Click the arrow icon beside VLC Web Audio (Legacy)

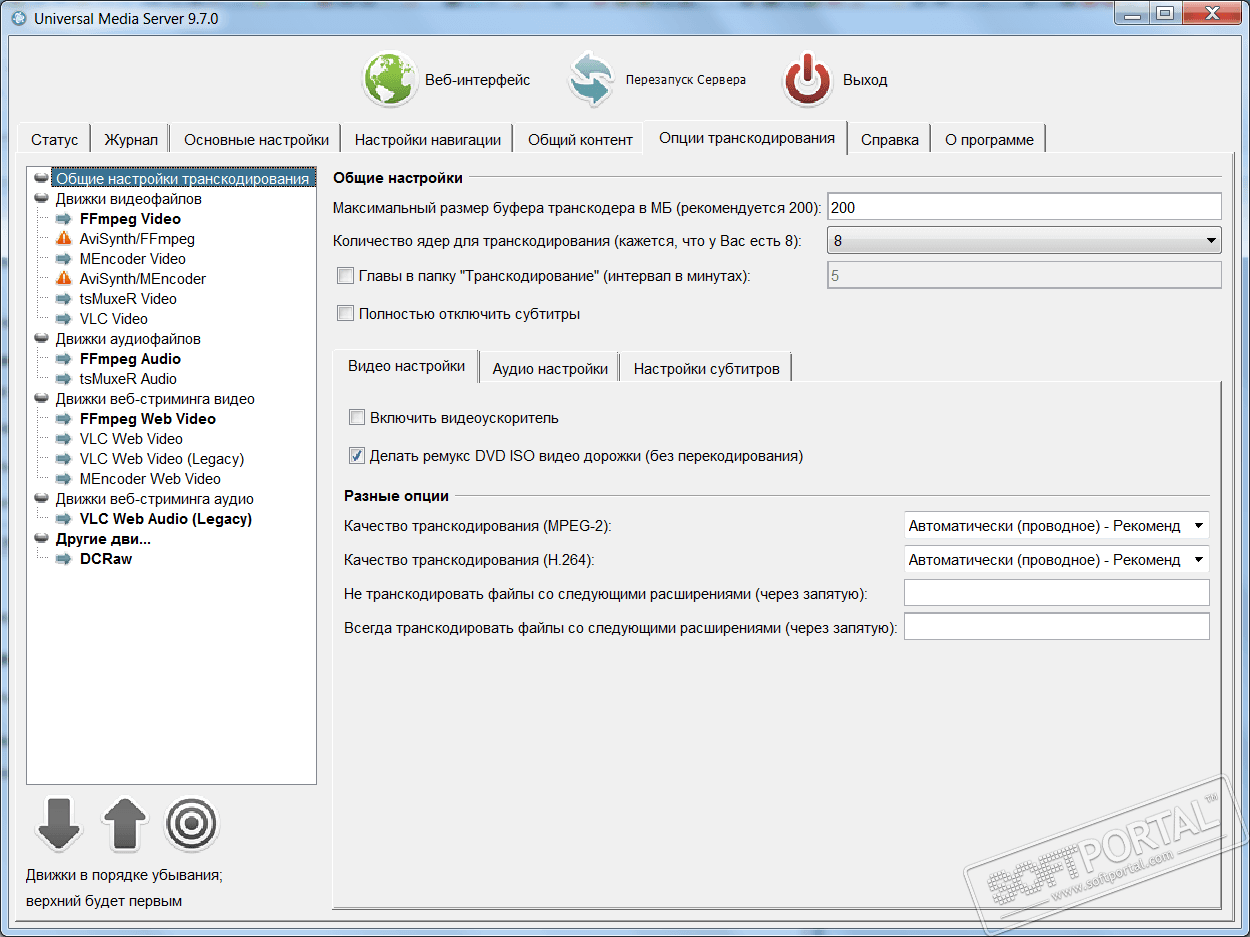(x=64, y=519)
